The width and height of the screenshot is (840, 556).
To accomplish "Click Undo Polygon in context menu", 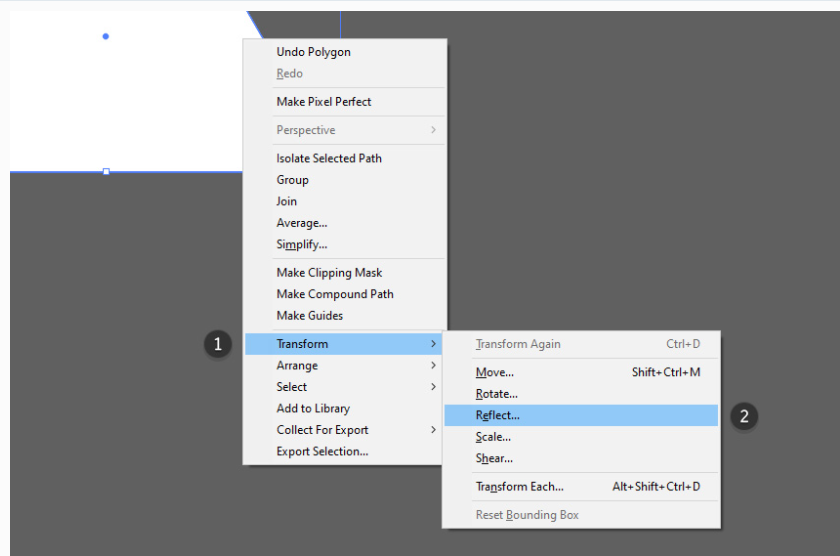I will 313,52.
